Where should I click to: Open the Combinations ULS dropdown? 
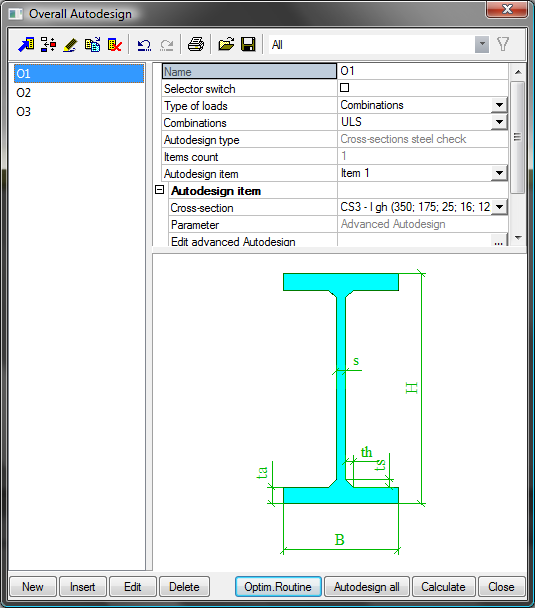coord(499,122)
